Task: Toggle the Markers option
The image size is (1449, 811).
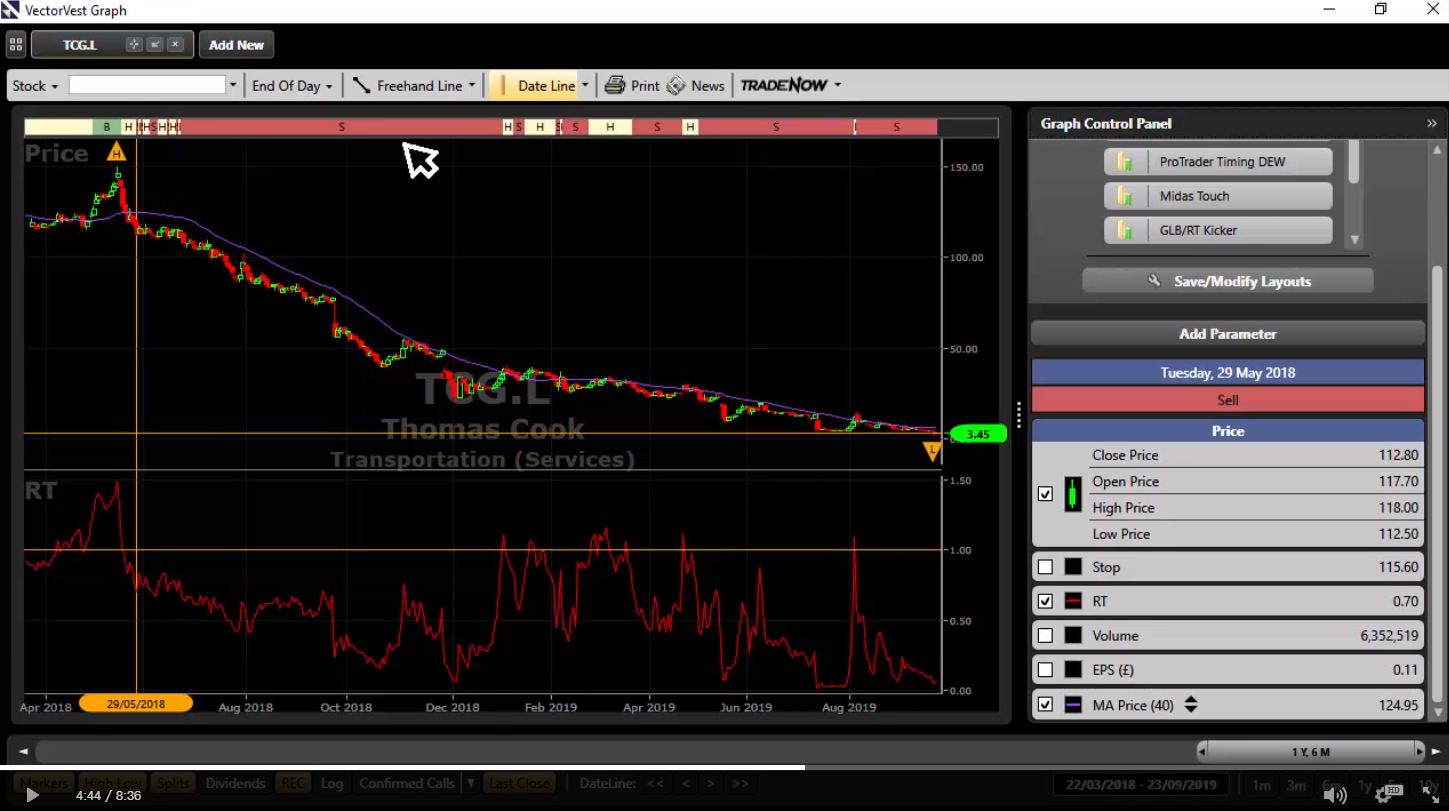Action: coord(45,783)
